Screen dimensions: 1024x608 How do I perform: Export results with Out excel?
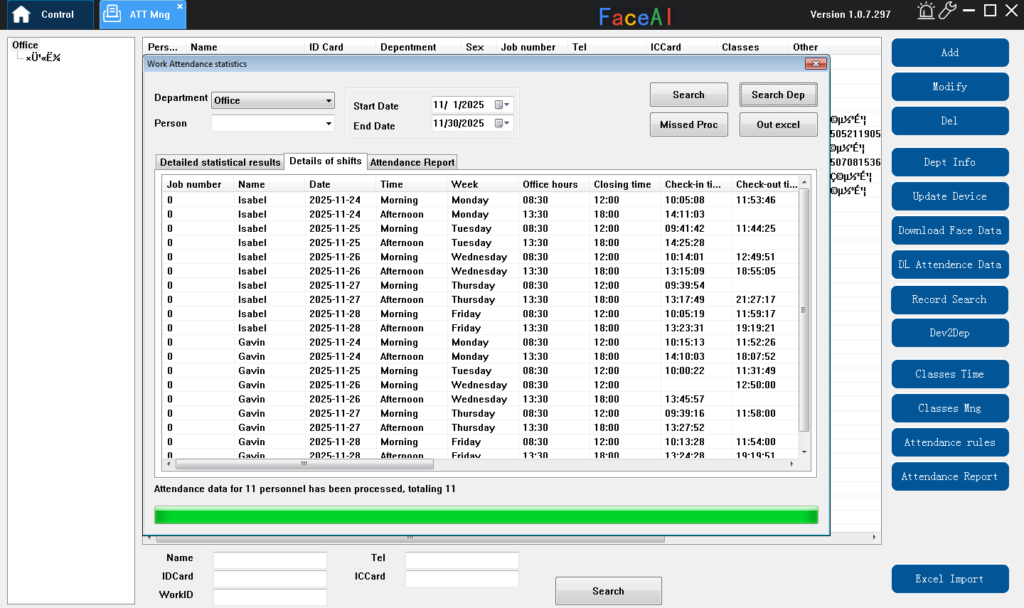point(778,125)
